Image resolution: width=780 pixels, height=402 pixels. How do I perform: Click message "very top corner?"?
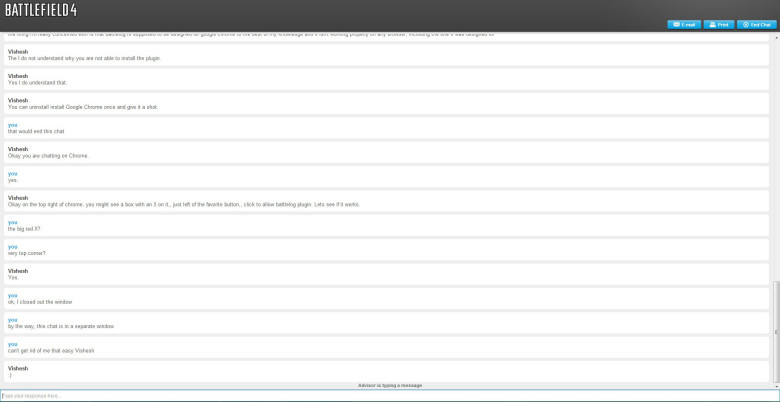pyautogui.click(x=387, y=250)
